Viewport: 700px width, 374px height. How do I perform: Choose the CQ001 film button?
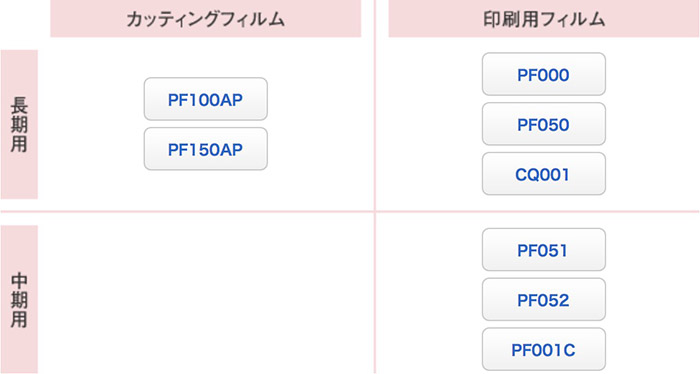pyautogui.click(x=544, y=174)
